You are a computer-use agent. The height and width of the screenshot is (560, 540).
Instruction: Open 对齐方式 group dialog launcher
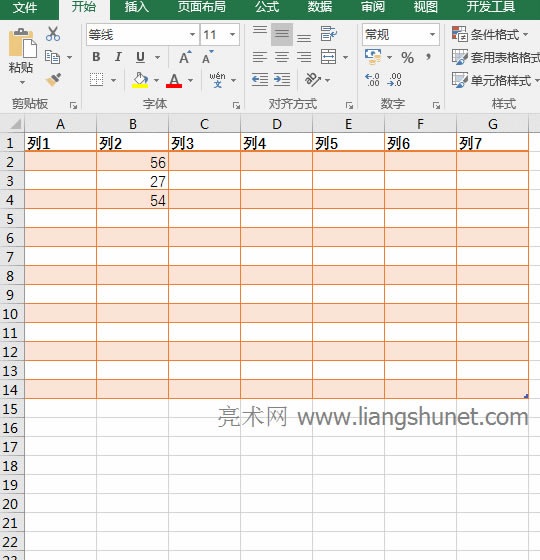[349, 105]
